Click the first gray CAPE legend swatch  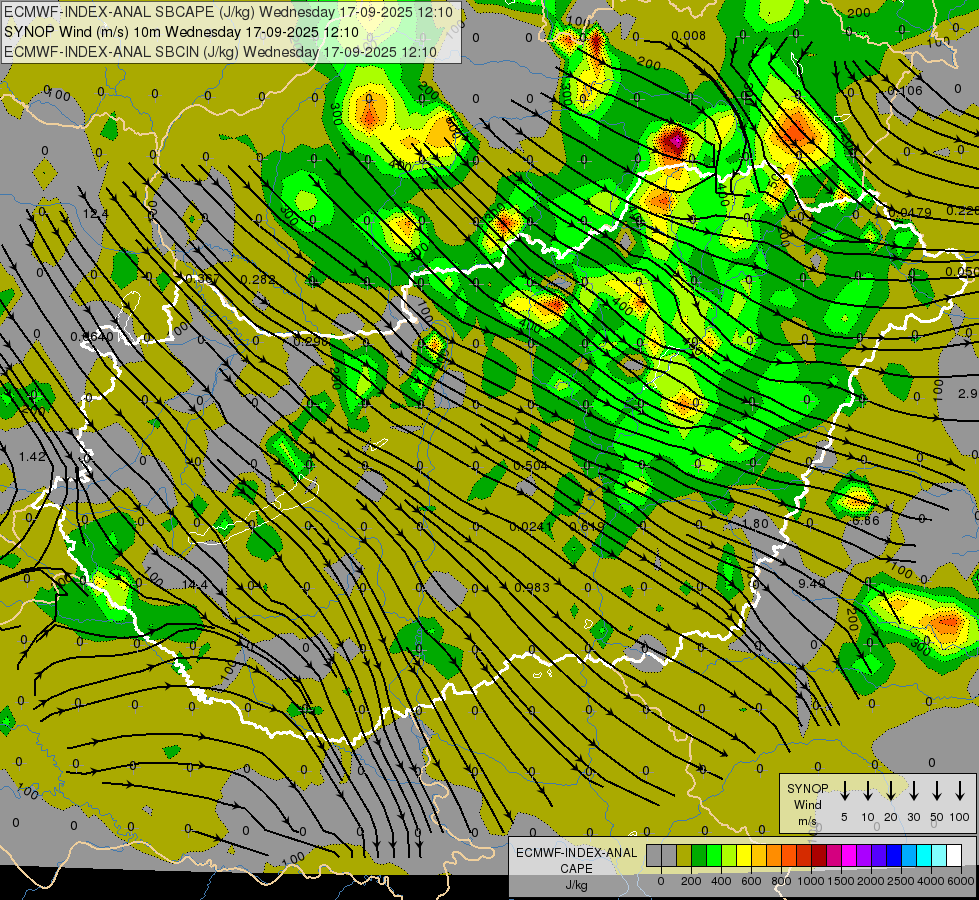point(654,856)
